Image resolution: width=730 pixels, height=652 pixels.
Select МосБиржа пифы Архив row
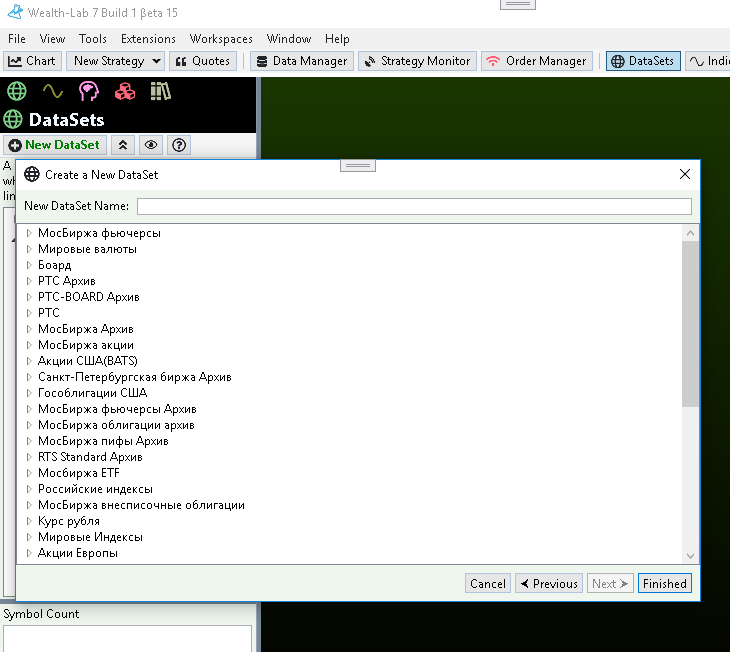click(x=103, y=441)
